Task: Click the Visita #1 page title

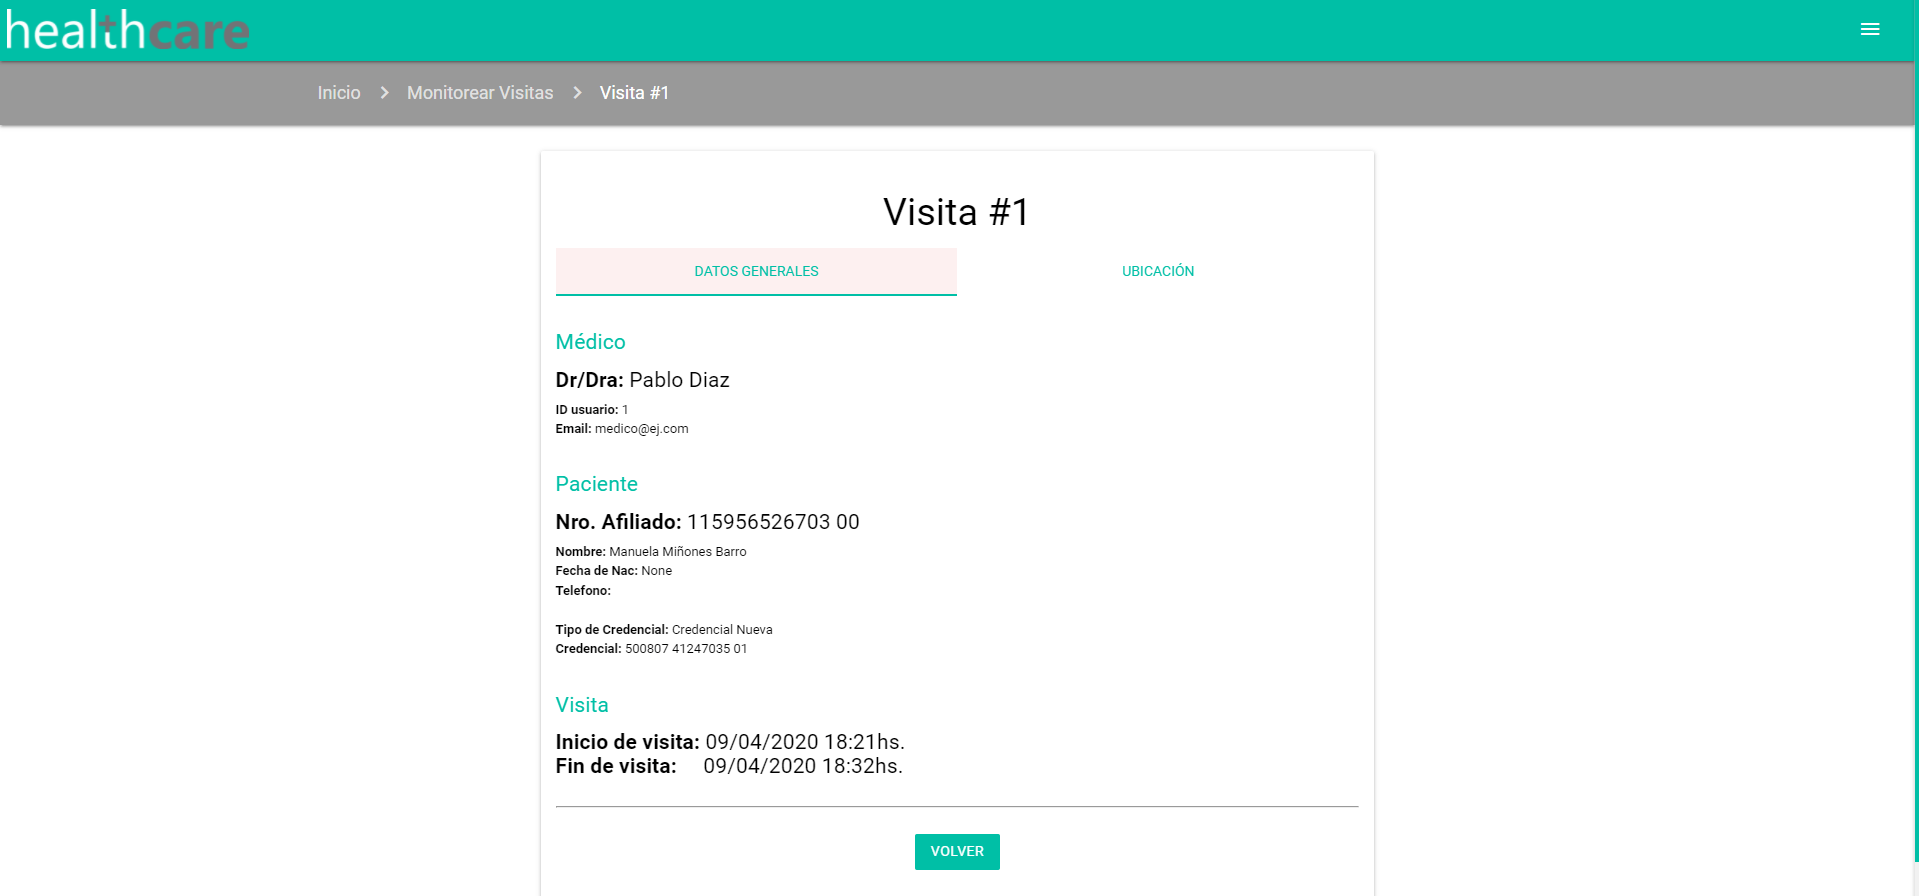Action: [956, 212]
